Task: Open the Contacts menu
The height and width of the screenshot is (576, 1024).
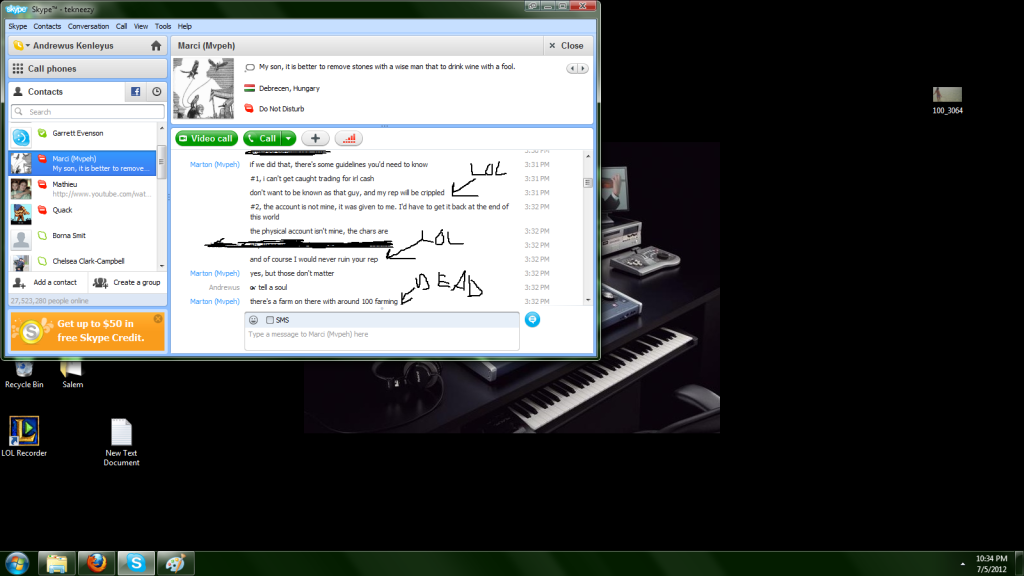Action: point(47,26)
